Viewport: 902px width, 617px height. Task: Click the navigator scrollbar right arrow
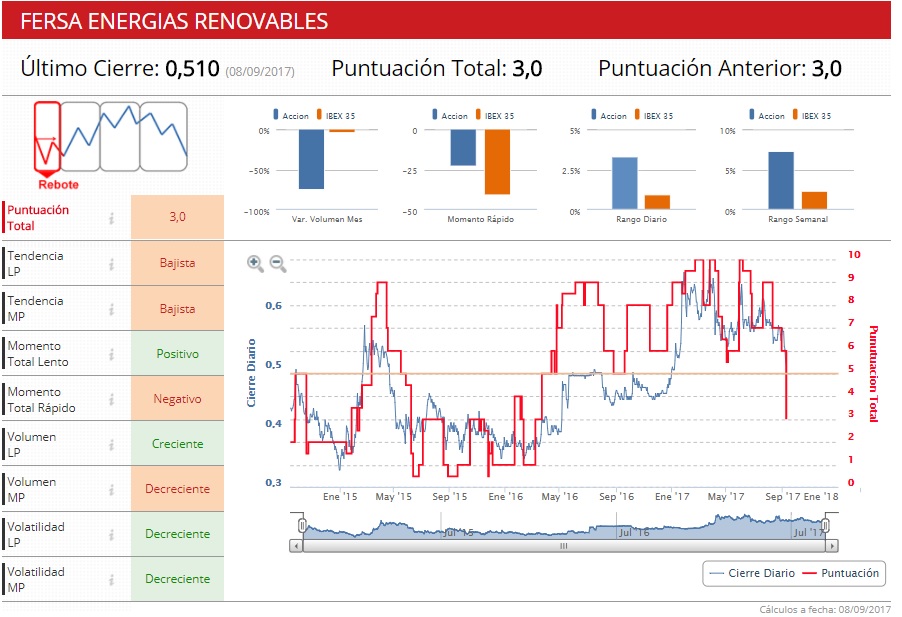(832, 546)
